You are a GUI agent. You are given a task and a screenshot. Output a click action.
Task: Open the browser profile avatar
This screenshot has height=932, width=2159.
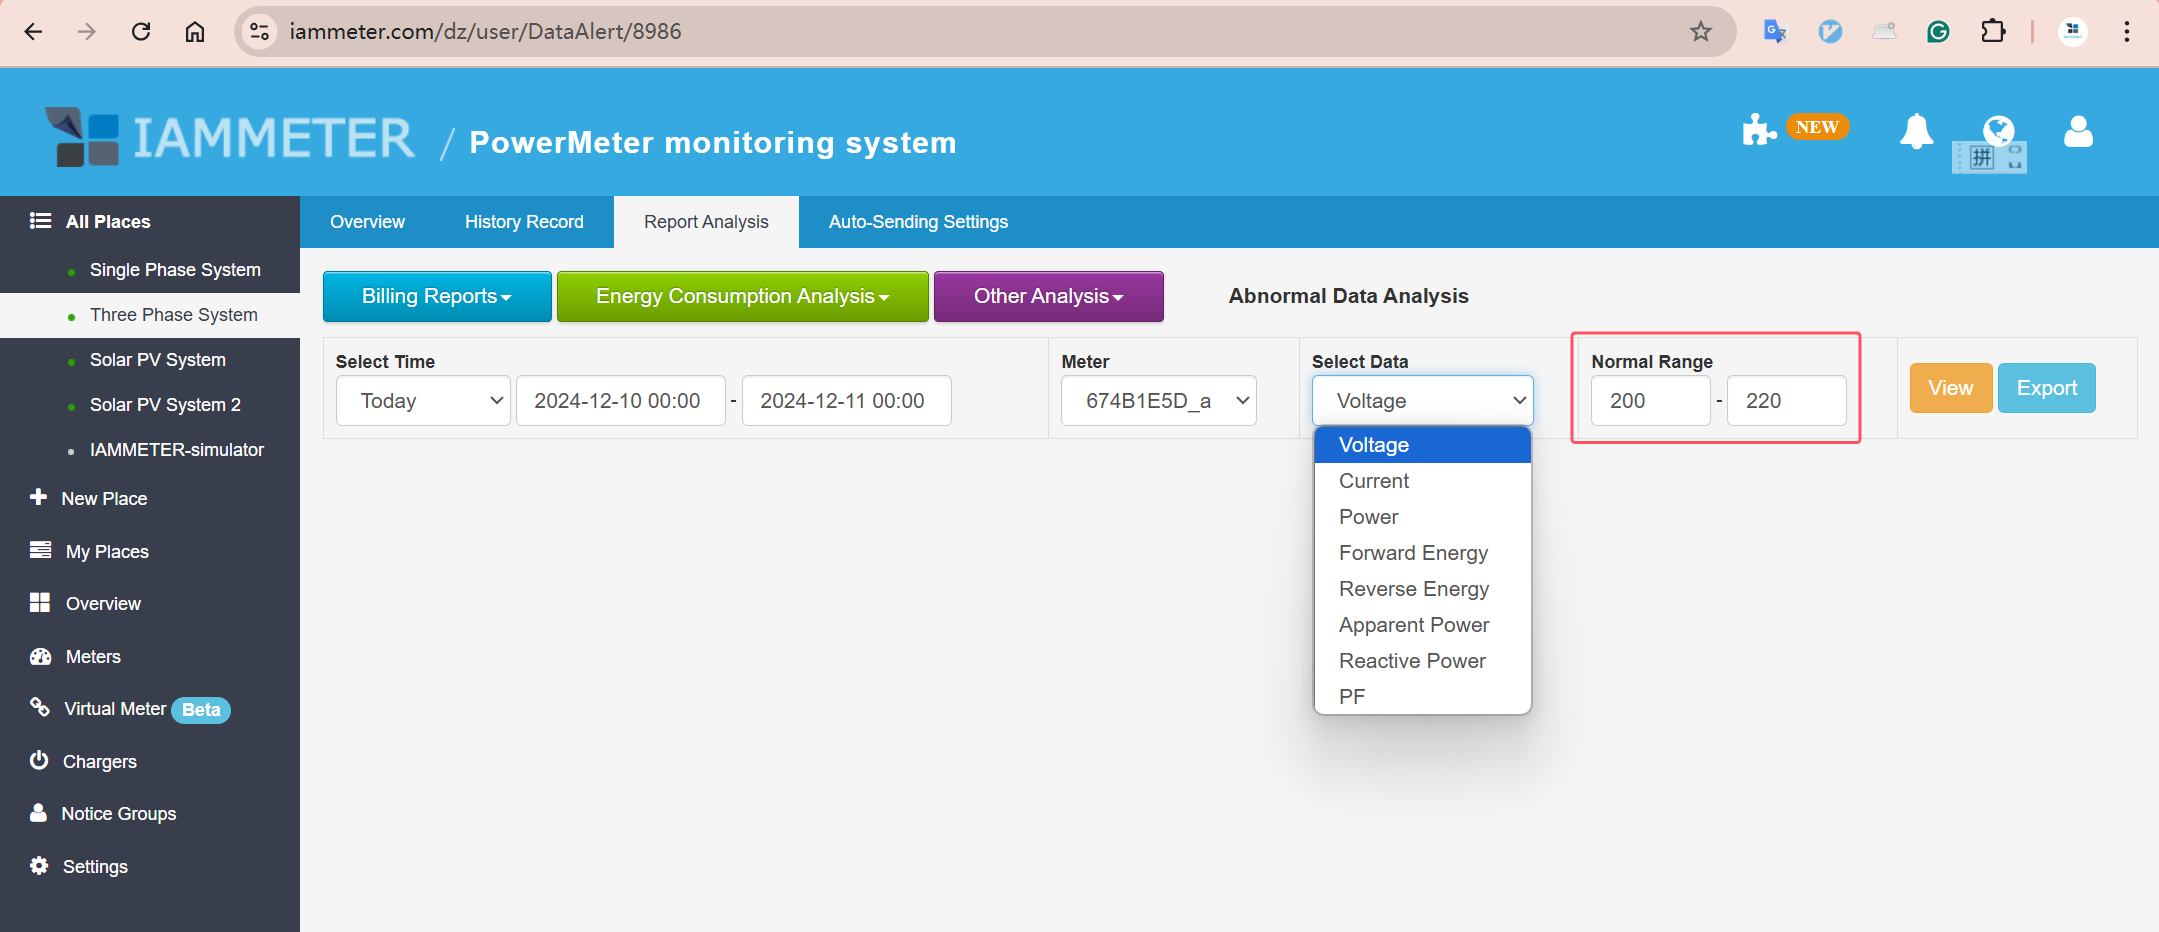pyautogui.click(x=2073, y=32)
